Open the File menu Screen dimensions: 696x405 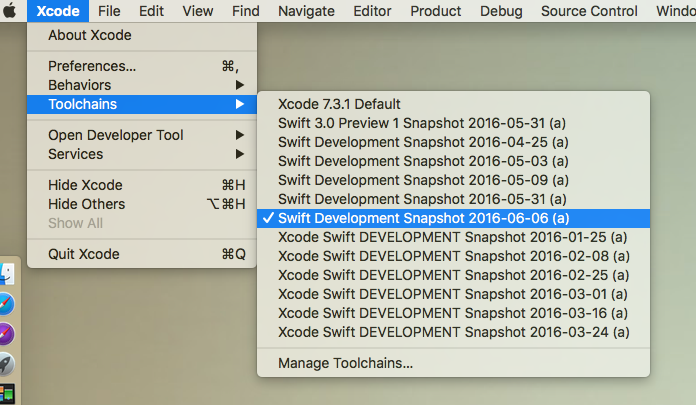click(109, 11)
